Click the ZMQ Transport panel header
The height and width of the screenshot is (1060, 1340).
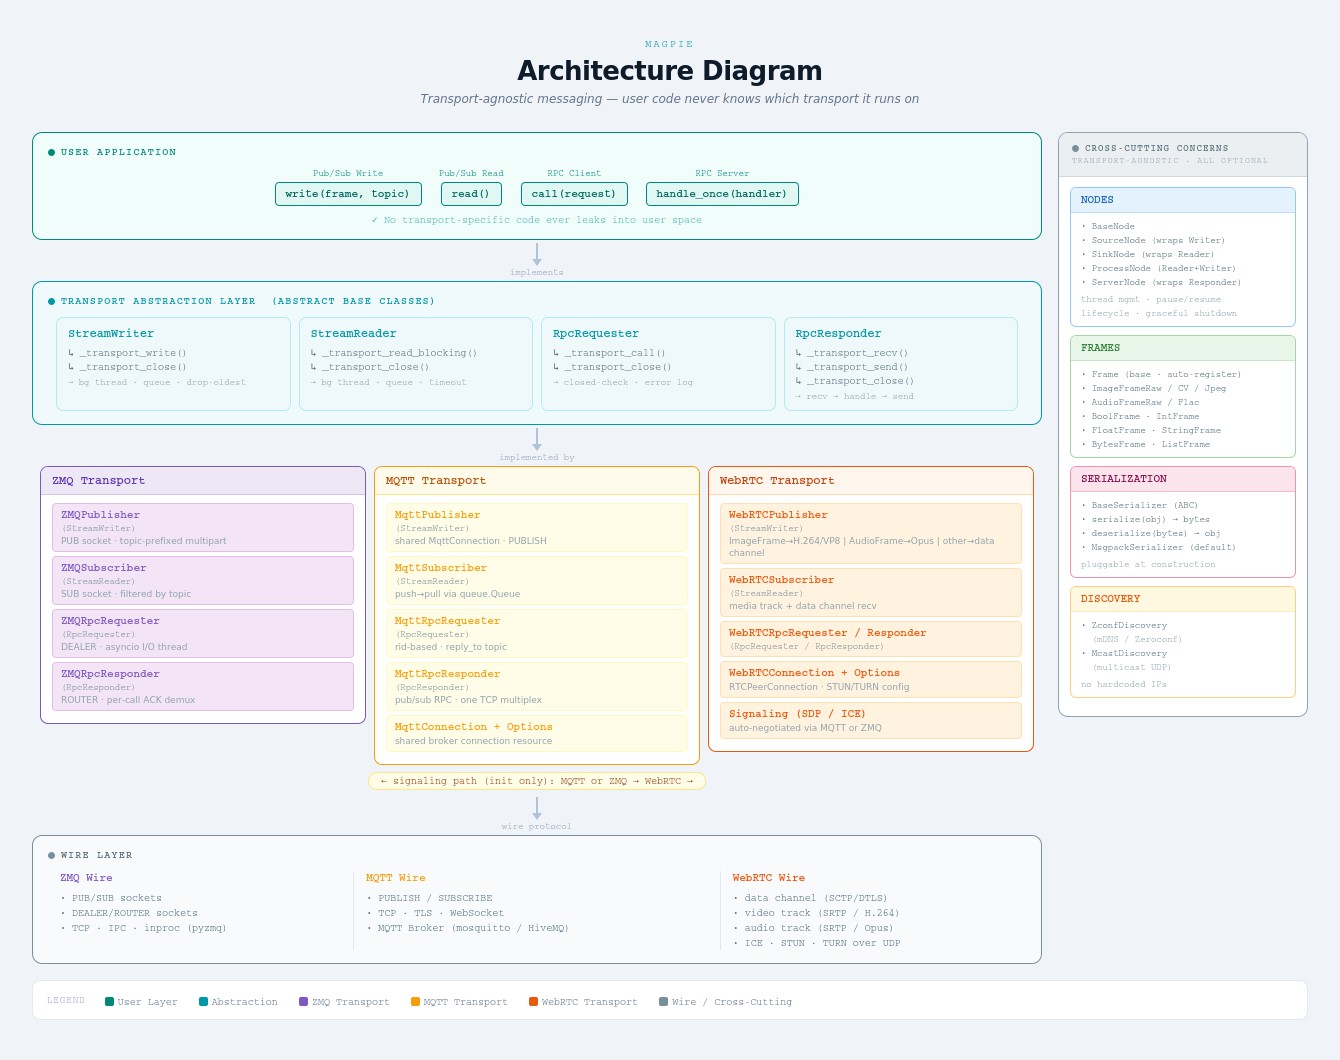(x=203, y=481)
